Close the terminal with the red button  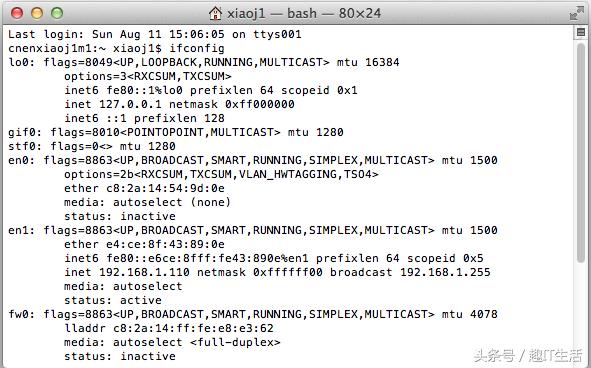[17, 14]
